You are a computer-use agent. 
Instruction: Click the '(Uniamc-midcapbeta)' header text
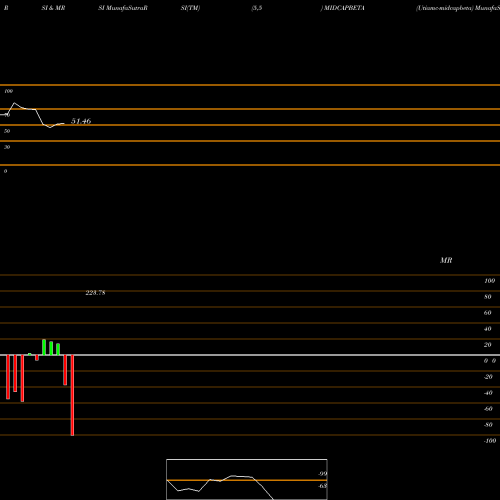pos(445,8)
